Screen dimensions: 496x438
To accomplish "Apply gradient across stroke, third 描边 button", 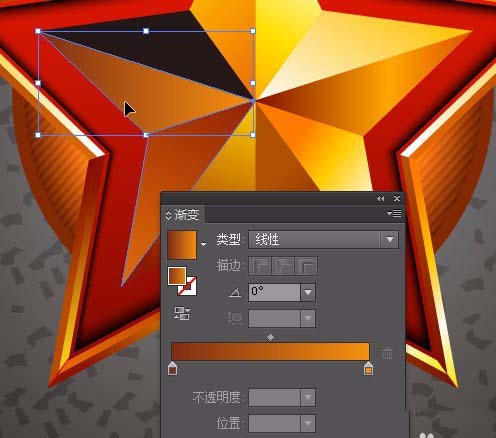I will tap(306, 266).
